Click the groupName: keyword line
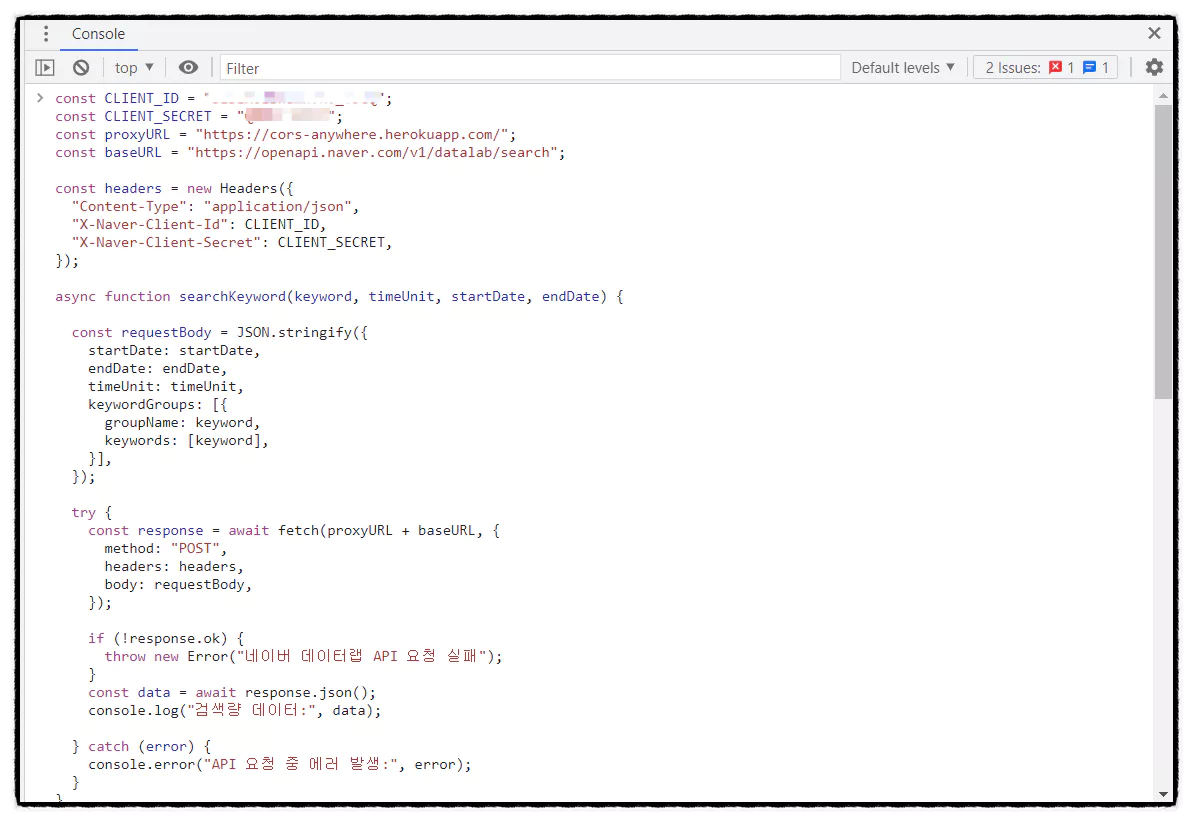1193x822 pixels. click(182, 422)
